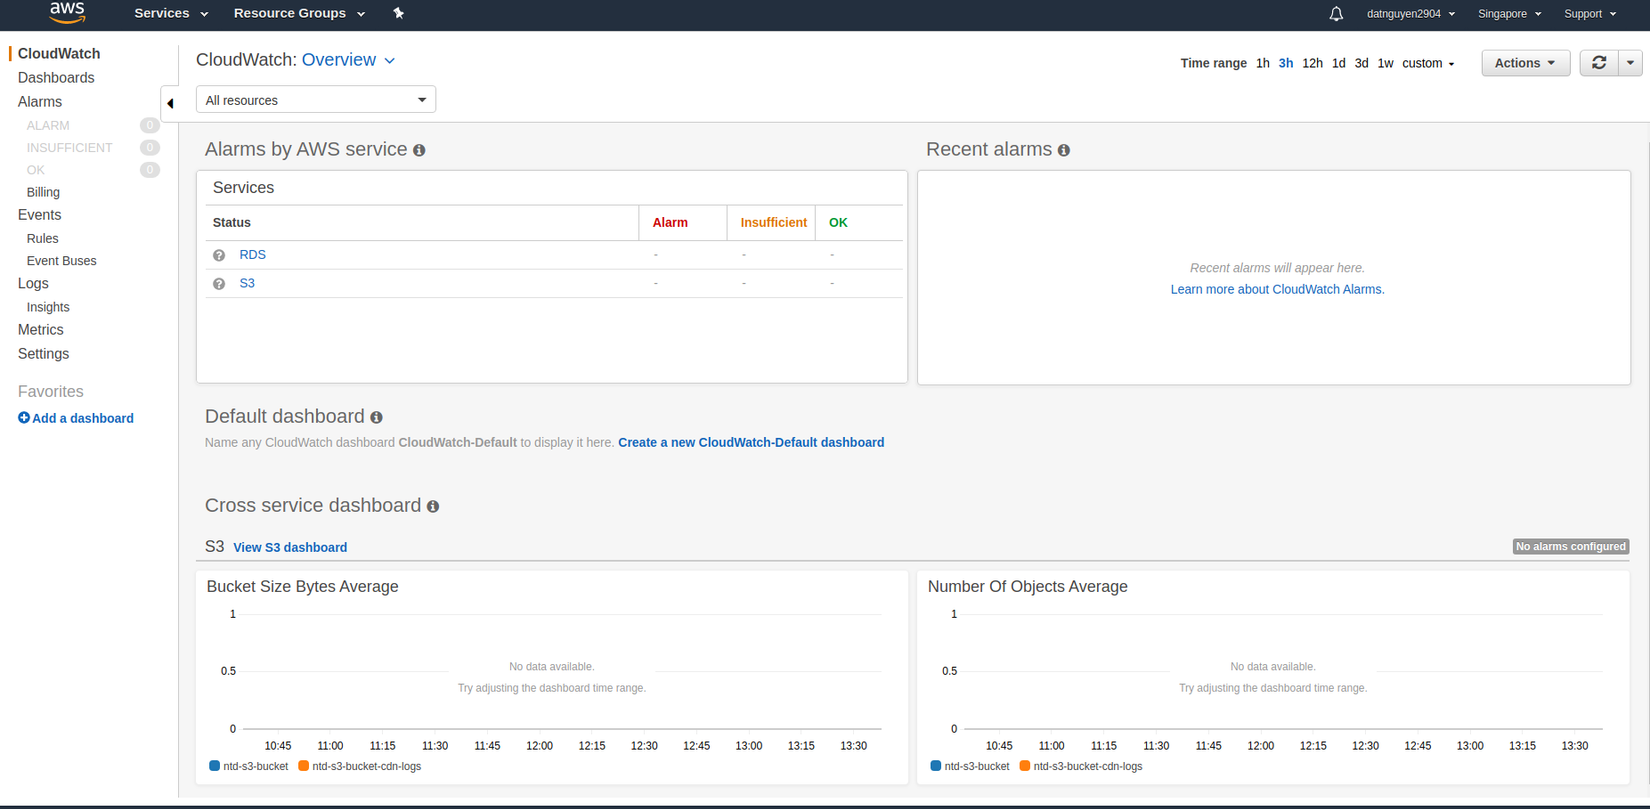
Task: Click ntd-s3-bucket blue swatch in Number Of Objects chart
Action: (x=935, y=766)
